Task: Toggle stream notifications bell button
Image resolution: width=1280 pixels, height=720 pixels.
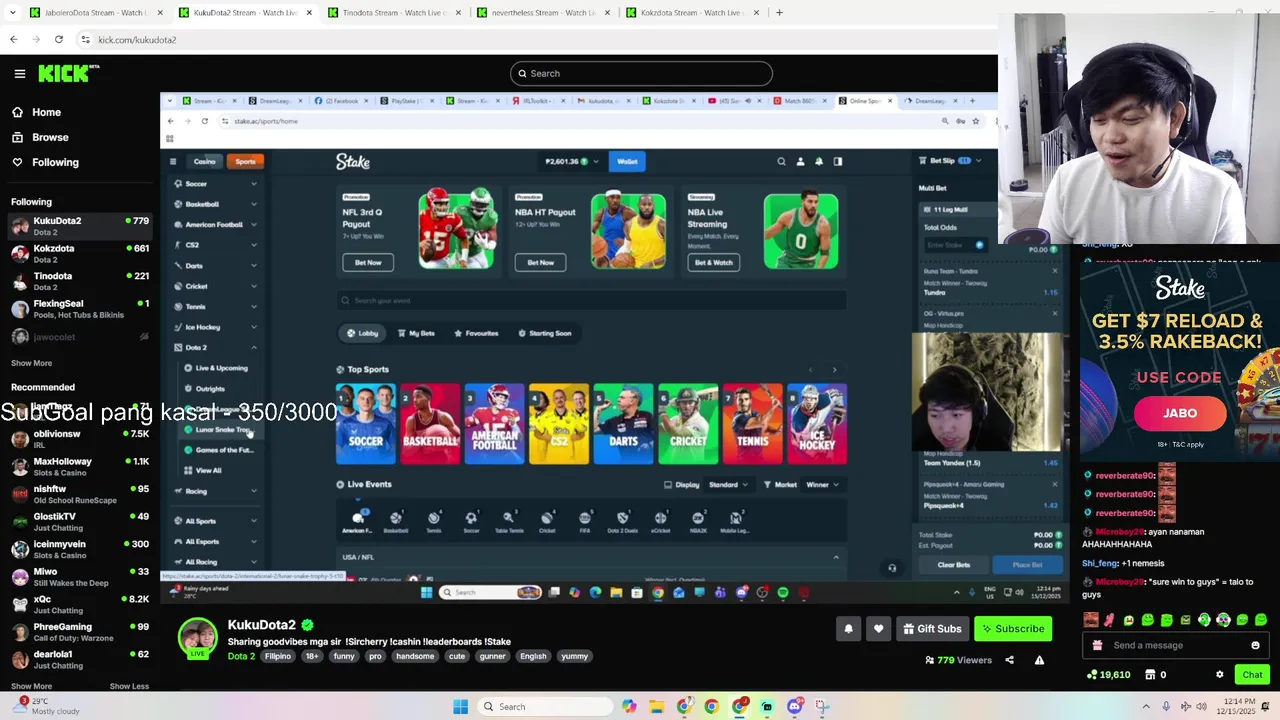Action: [848, 628]
